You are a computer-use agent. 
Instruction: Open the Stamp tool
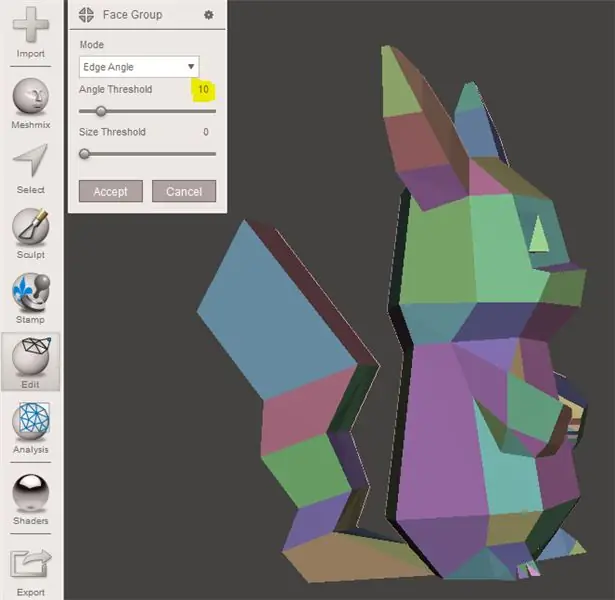coord(31,291)
